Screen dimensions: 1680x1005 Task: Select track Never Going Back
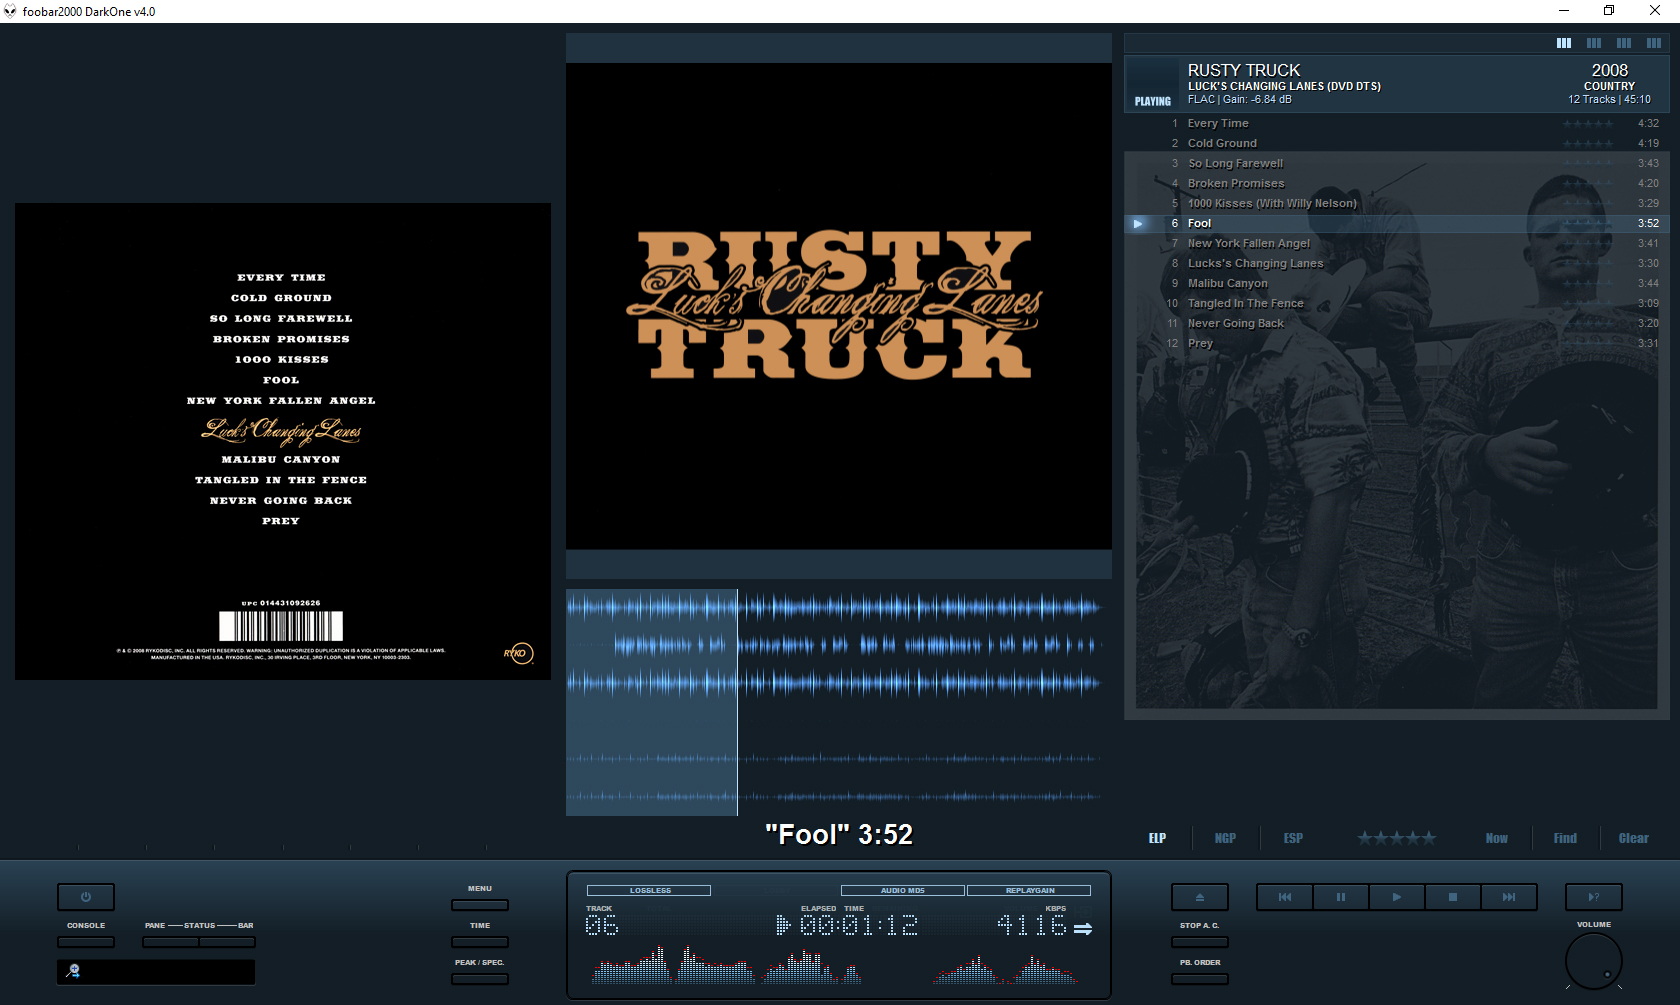pos(1397,323)
